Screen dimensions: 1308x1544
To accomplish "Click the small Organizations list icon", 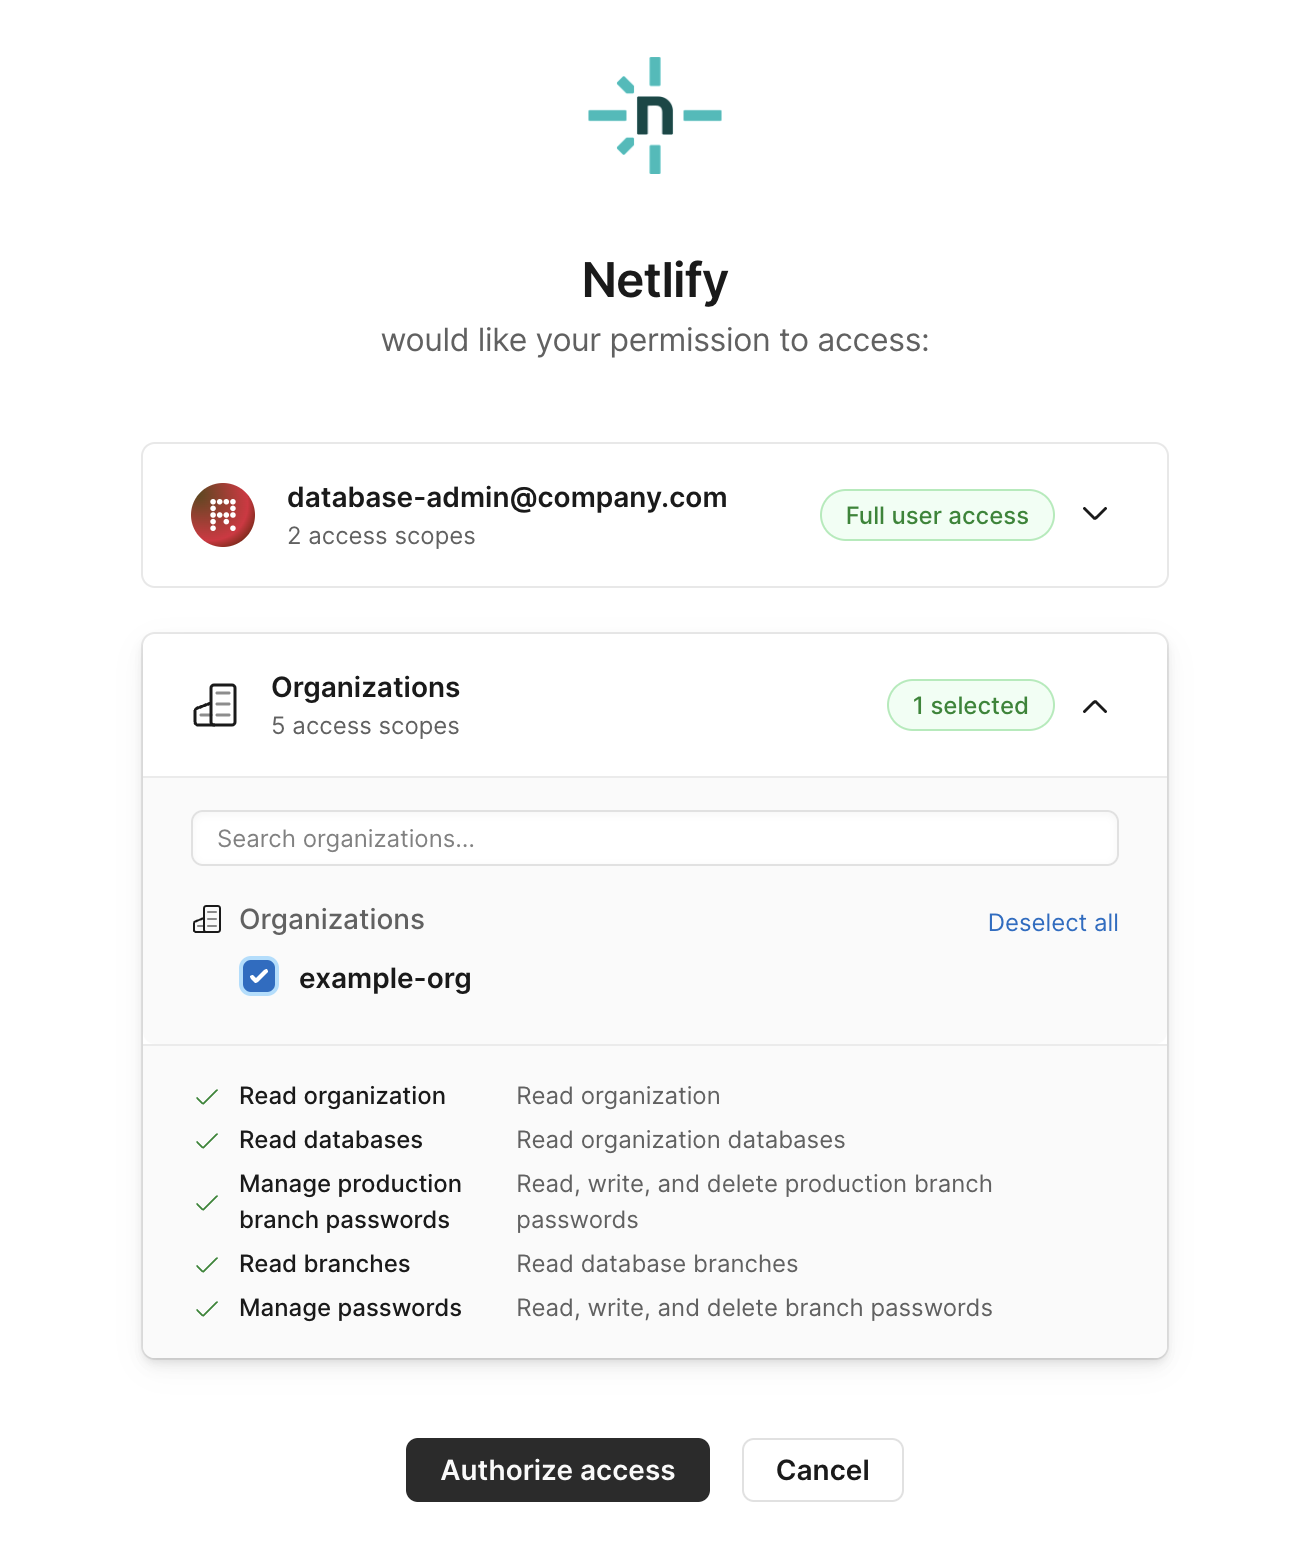I will point(207,919).
